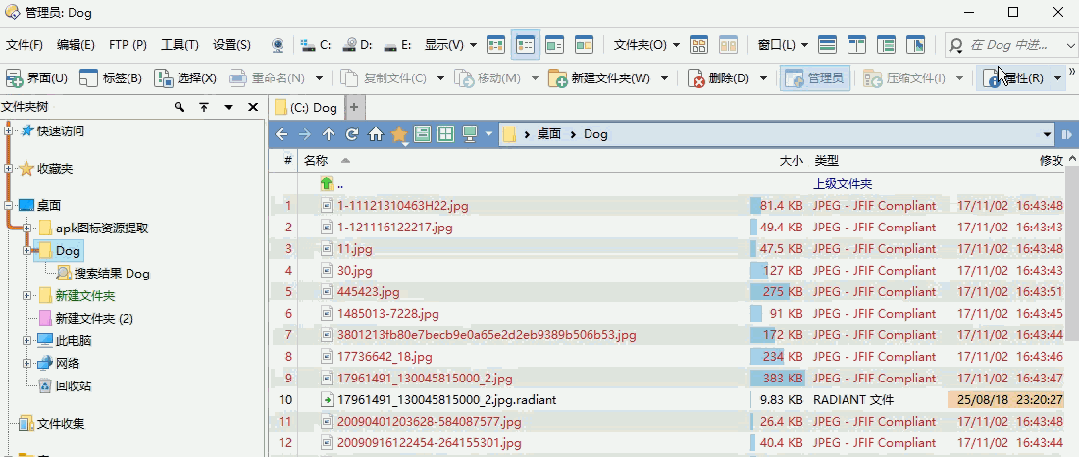Screen dimensions: 1079x457
Task: Open drive C: from the toolbar
Action: coord(317,45)
